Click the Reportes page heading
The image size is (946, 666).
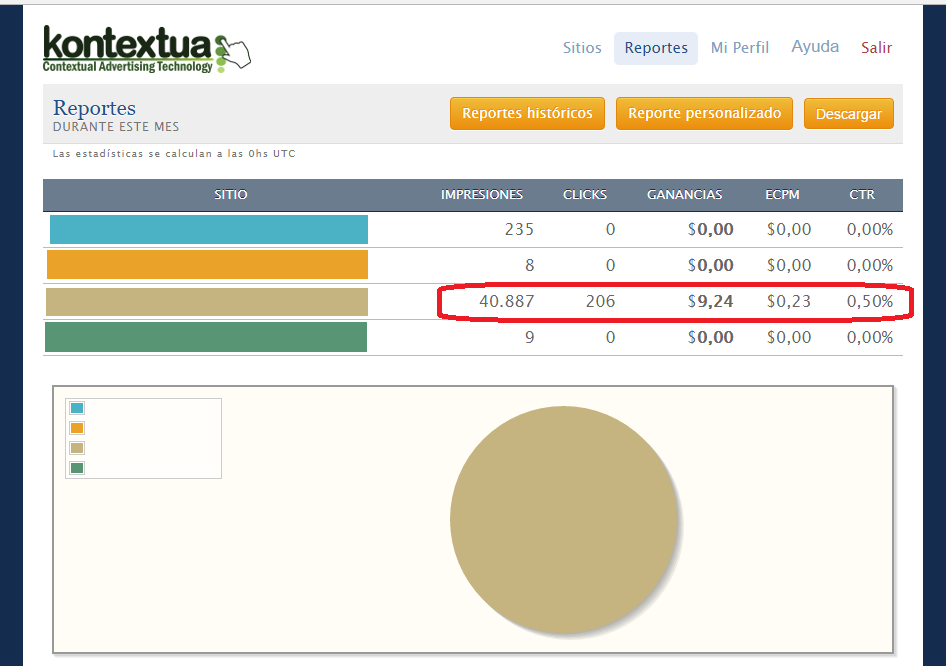(x=94, y=108)
